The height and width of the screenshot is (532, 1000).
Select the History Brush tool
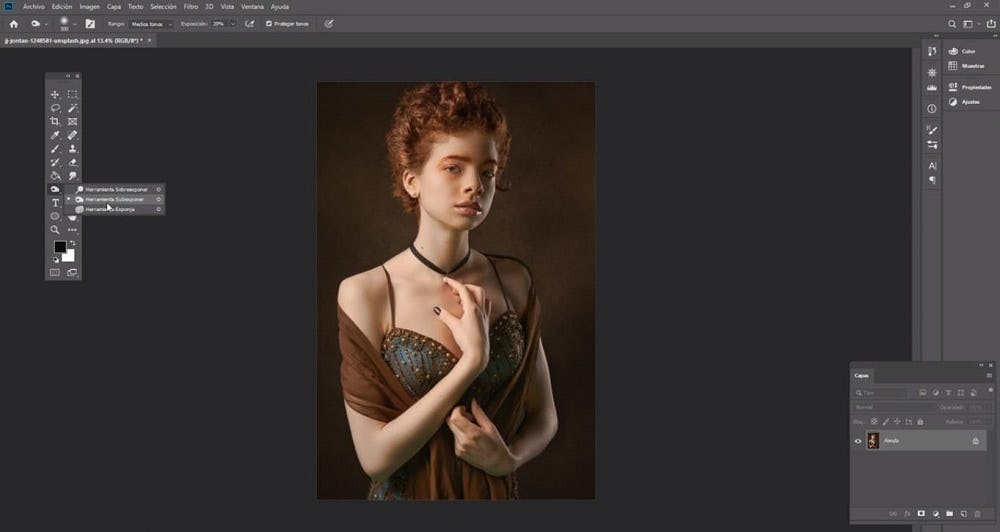click(55, 162)
